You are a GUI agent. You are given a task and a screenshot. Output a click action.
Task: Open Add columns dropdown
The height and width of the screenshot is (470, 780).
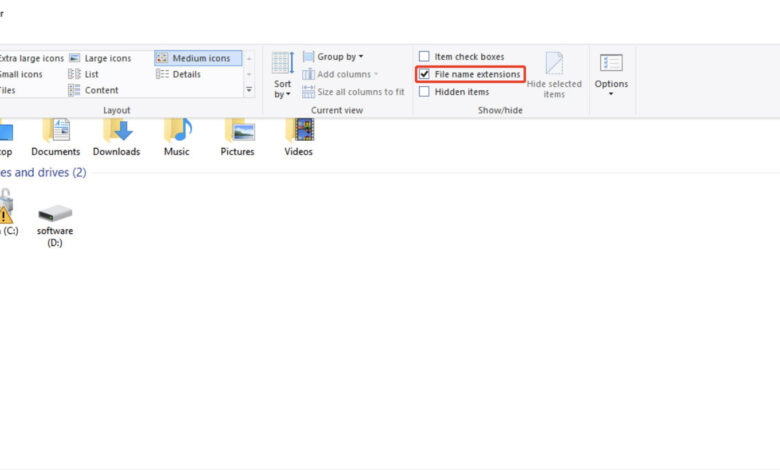coord(340,74)
